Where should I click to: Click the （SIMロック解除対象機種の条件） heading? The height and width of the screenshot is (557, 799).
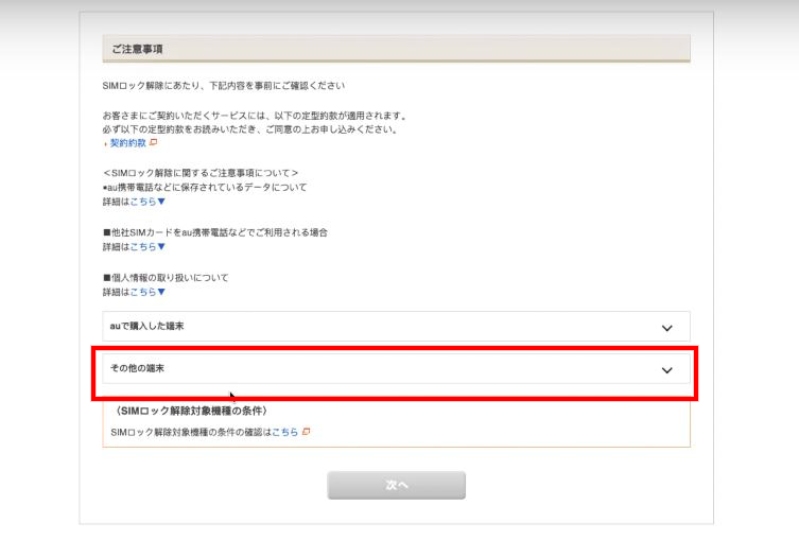pyautogui.click(x=190, y=411)
